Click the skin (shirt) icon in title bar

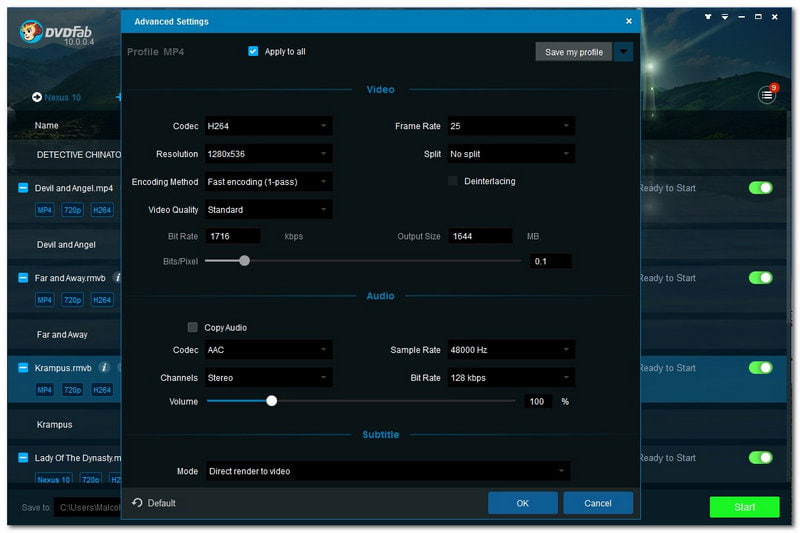[710, 17]
